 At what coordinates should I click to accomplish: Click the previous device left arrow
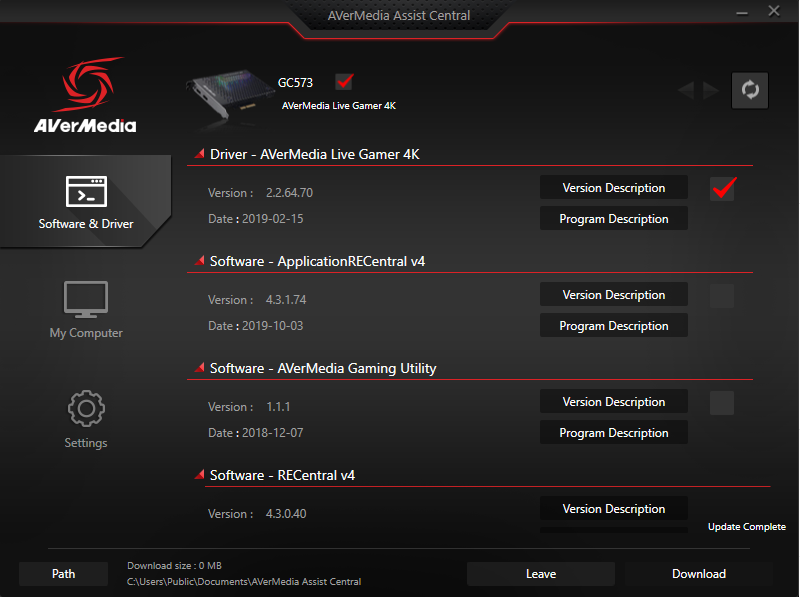686,91
